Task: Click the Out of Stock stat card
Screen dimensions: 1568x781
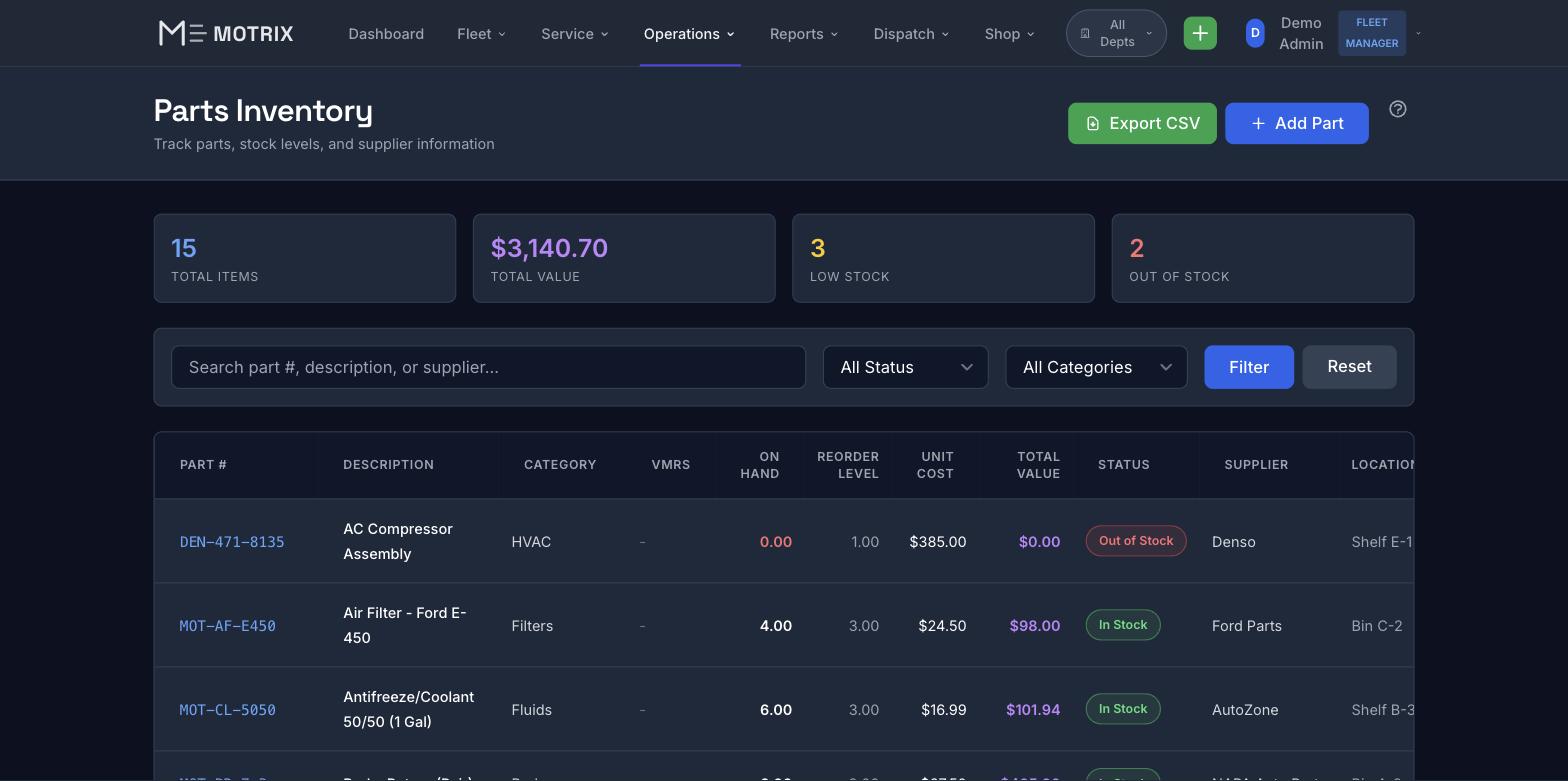Action: [1263, 258]
